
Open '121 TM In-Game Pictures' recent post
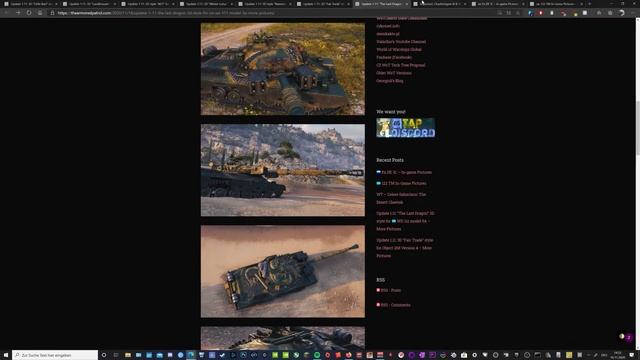pyautogui.click(x=404, y=183)
